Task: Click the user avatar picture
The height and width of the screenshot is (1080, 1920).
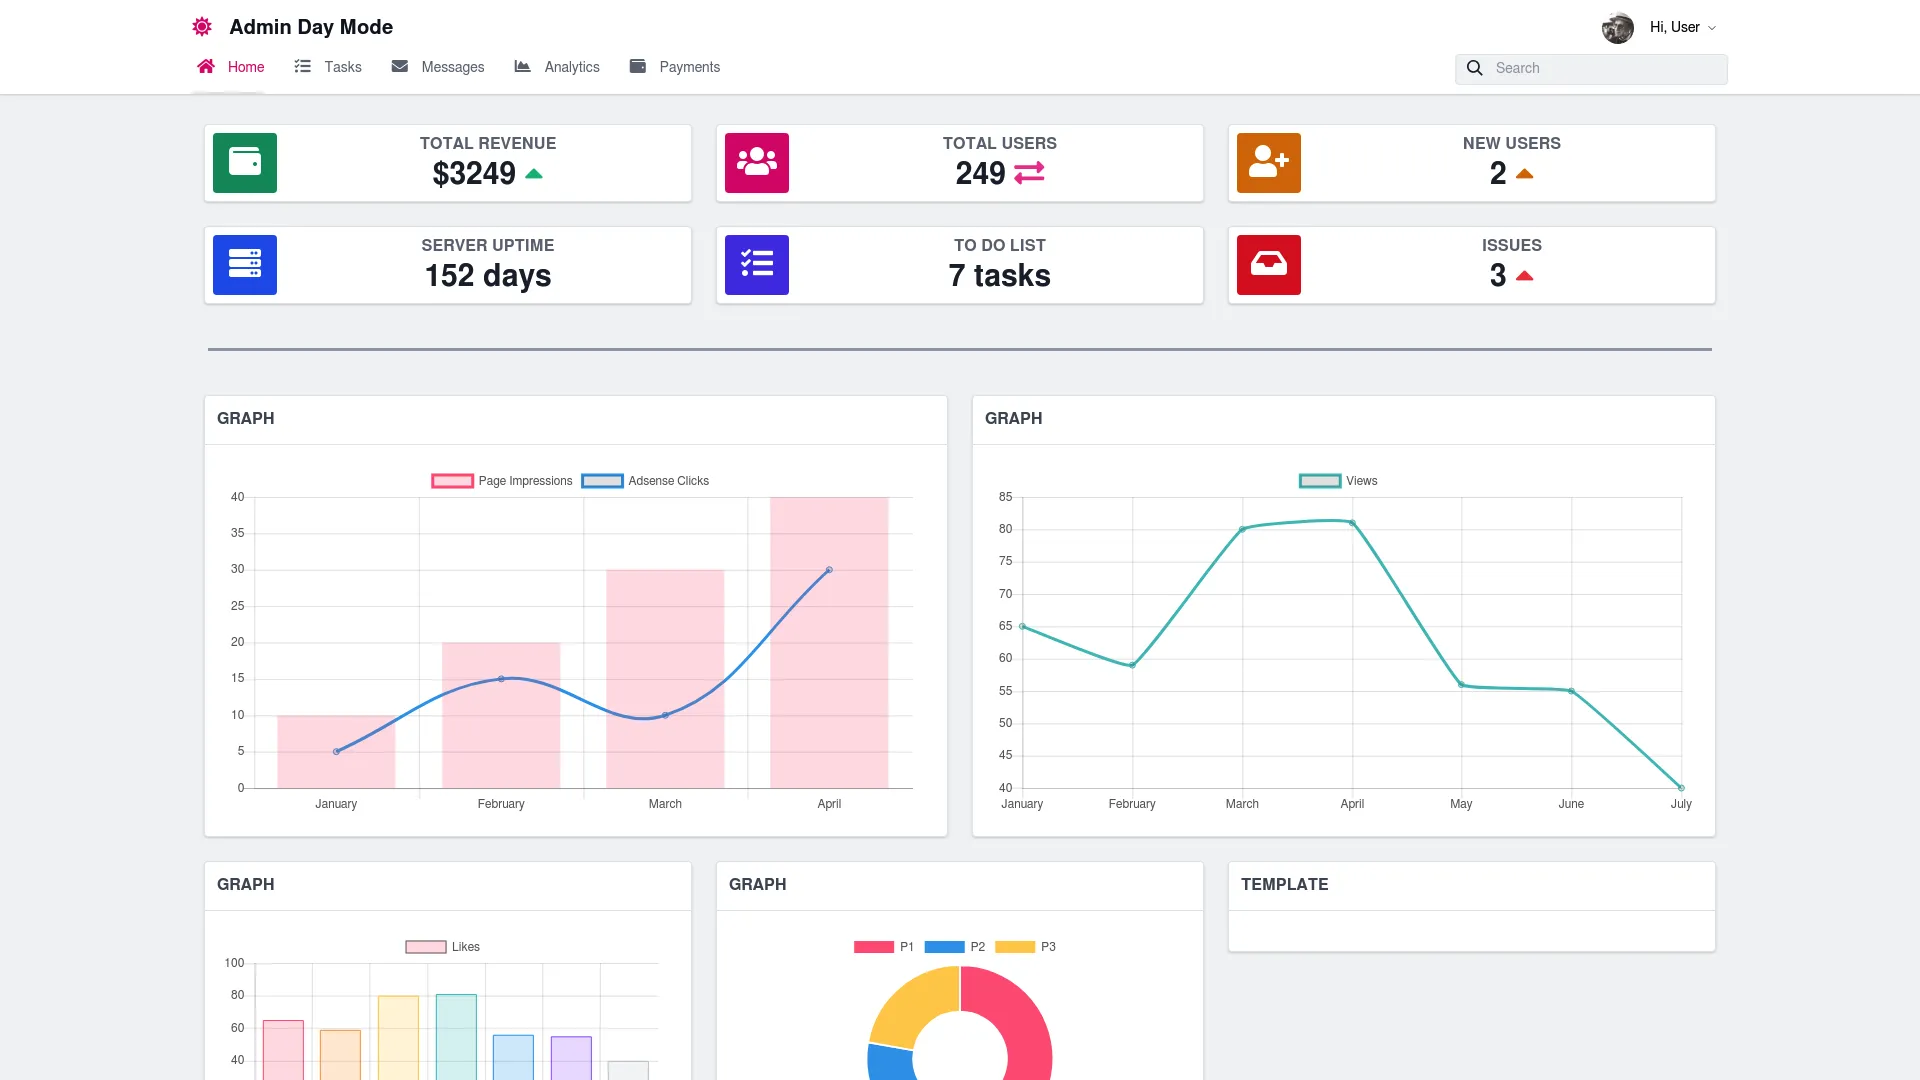Action: (1618, 28)
